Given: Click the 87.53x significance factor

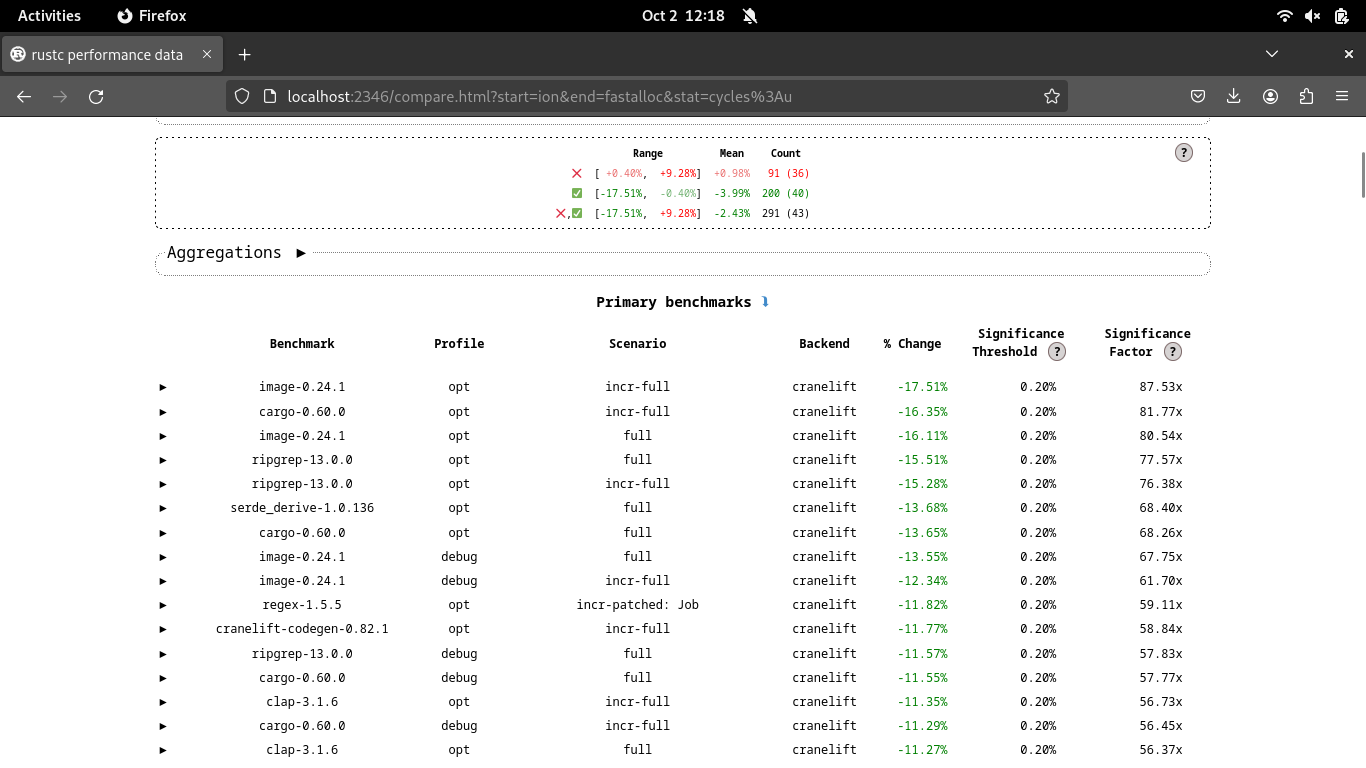Looking at the screenshot, I should tap(1160, 387).
